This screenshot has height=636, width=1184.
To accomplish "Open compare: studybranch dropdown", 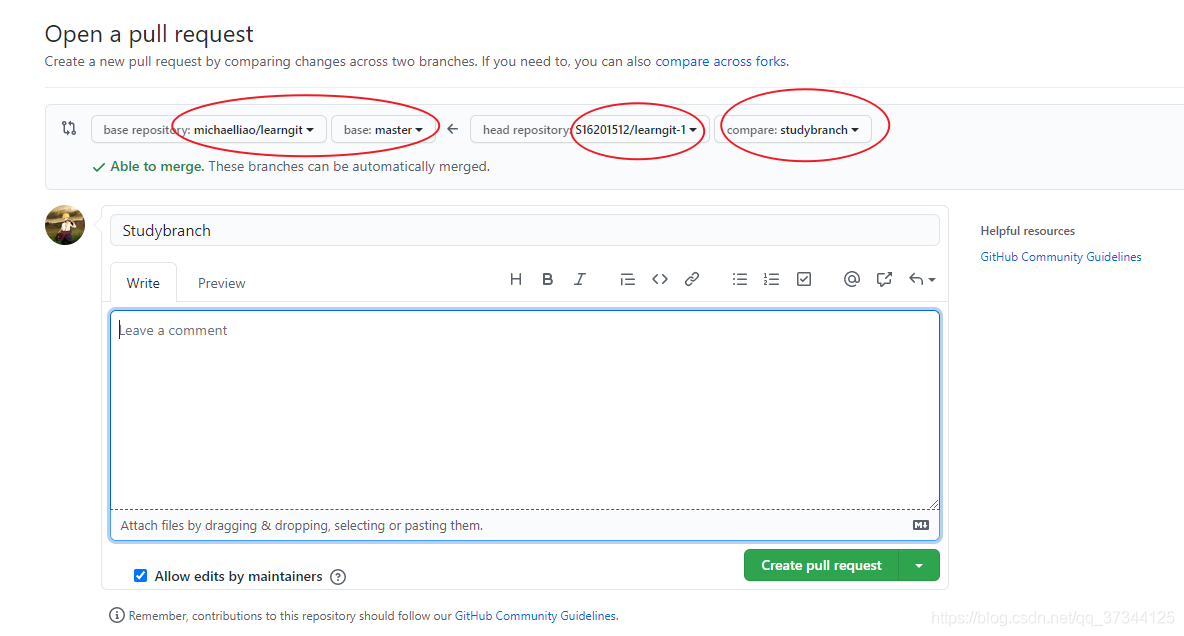I will click(x=793, y=129).
